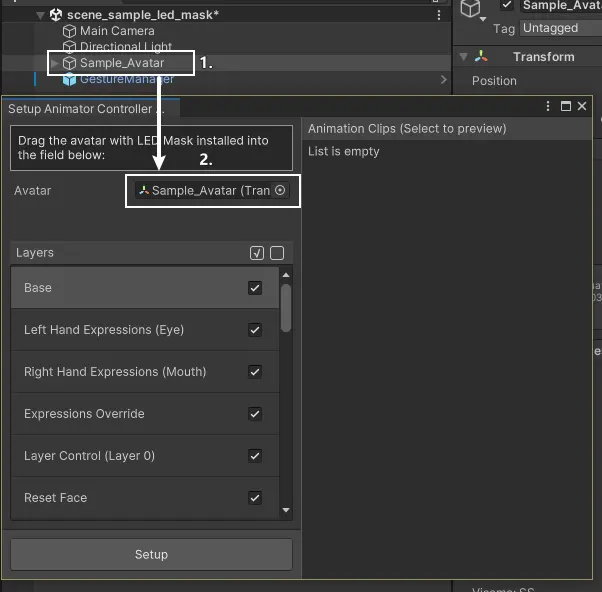Uncheck the Base layer checkbox
The width and height of the screenshot is (602, 592).
coord(255,288)
